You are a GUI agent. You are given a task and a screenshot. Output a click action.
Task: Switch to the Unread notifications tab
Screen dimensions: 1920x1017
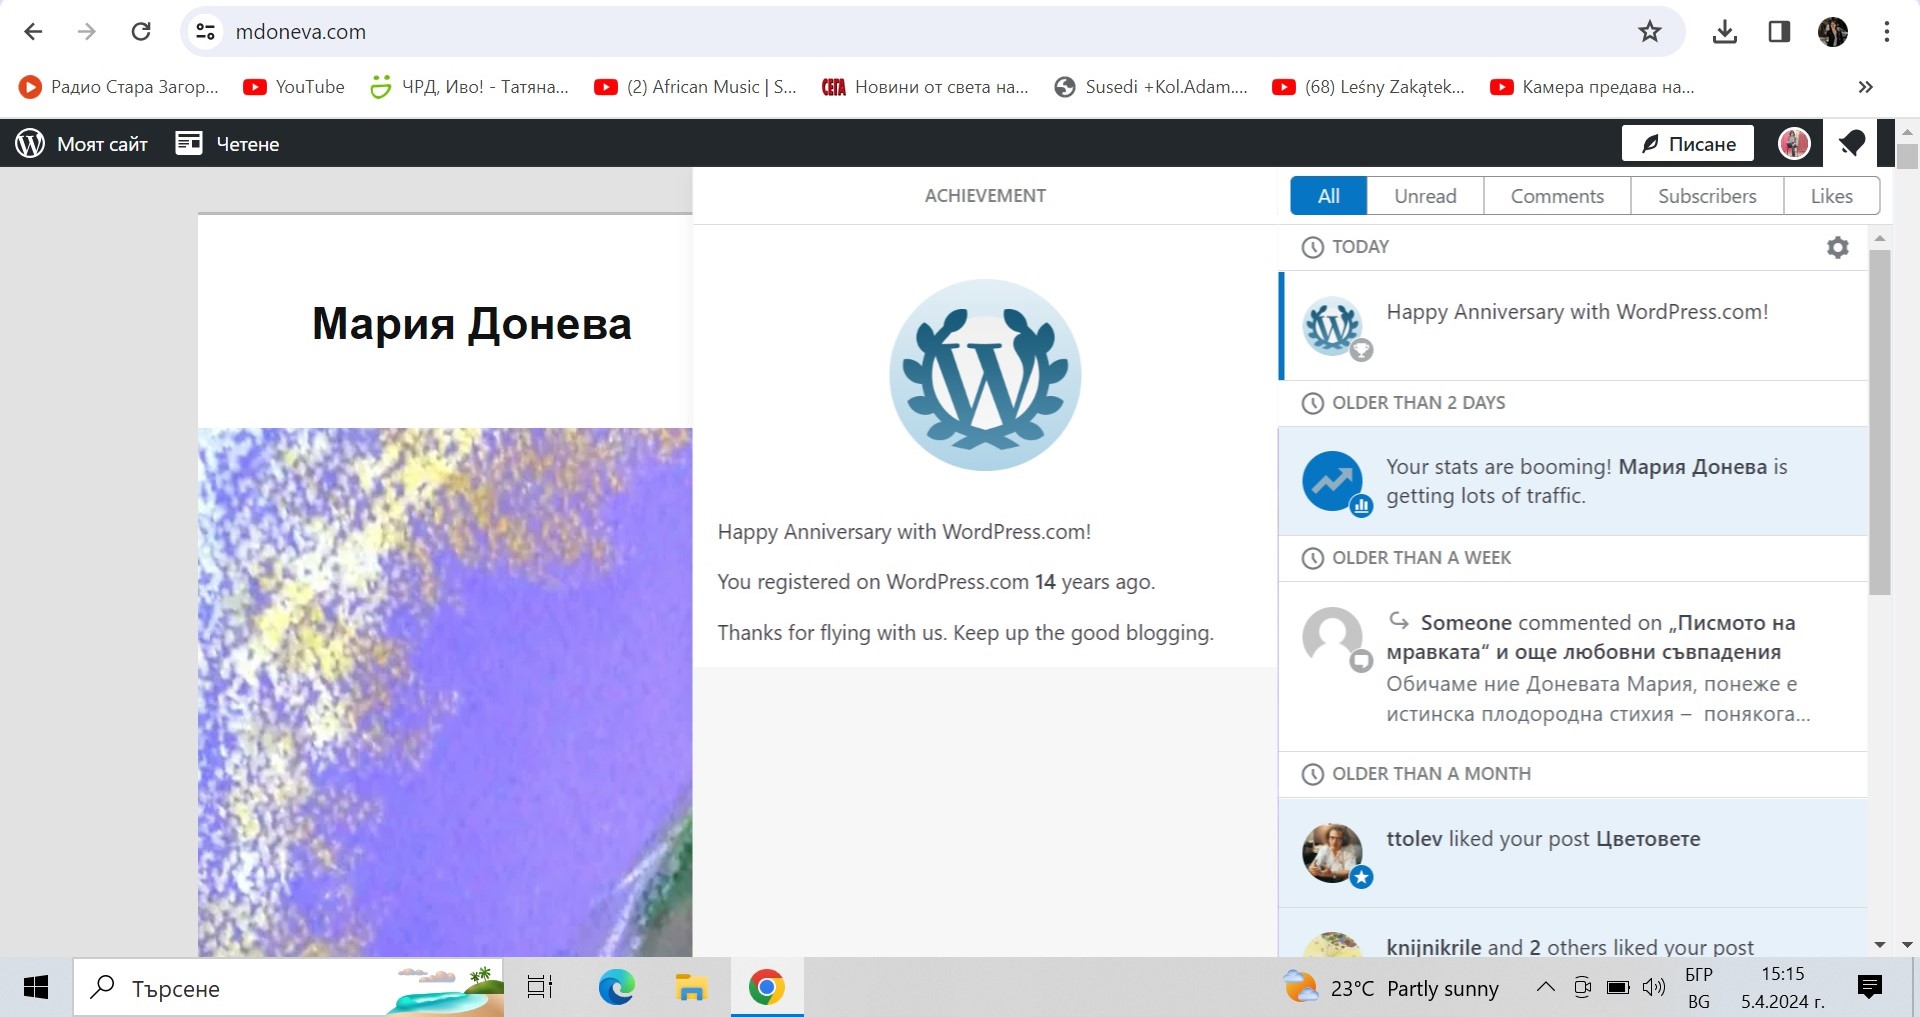click(1425, 196)
